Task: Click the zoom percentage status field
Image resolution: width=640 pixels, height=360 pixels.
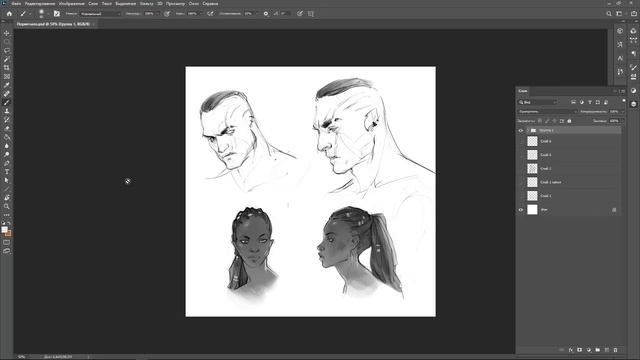Action: tap(22, 357)
